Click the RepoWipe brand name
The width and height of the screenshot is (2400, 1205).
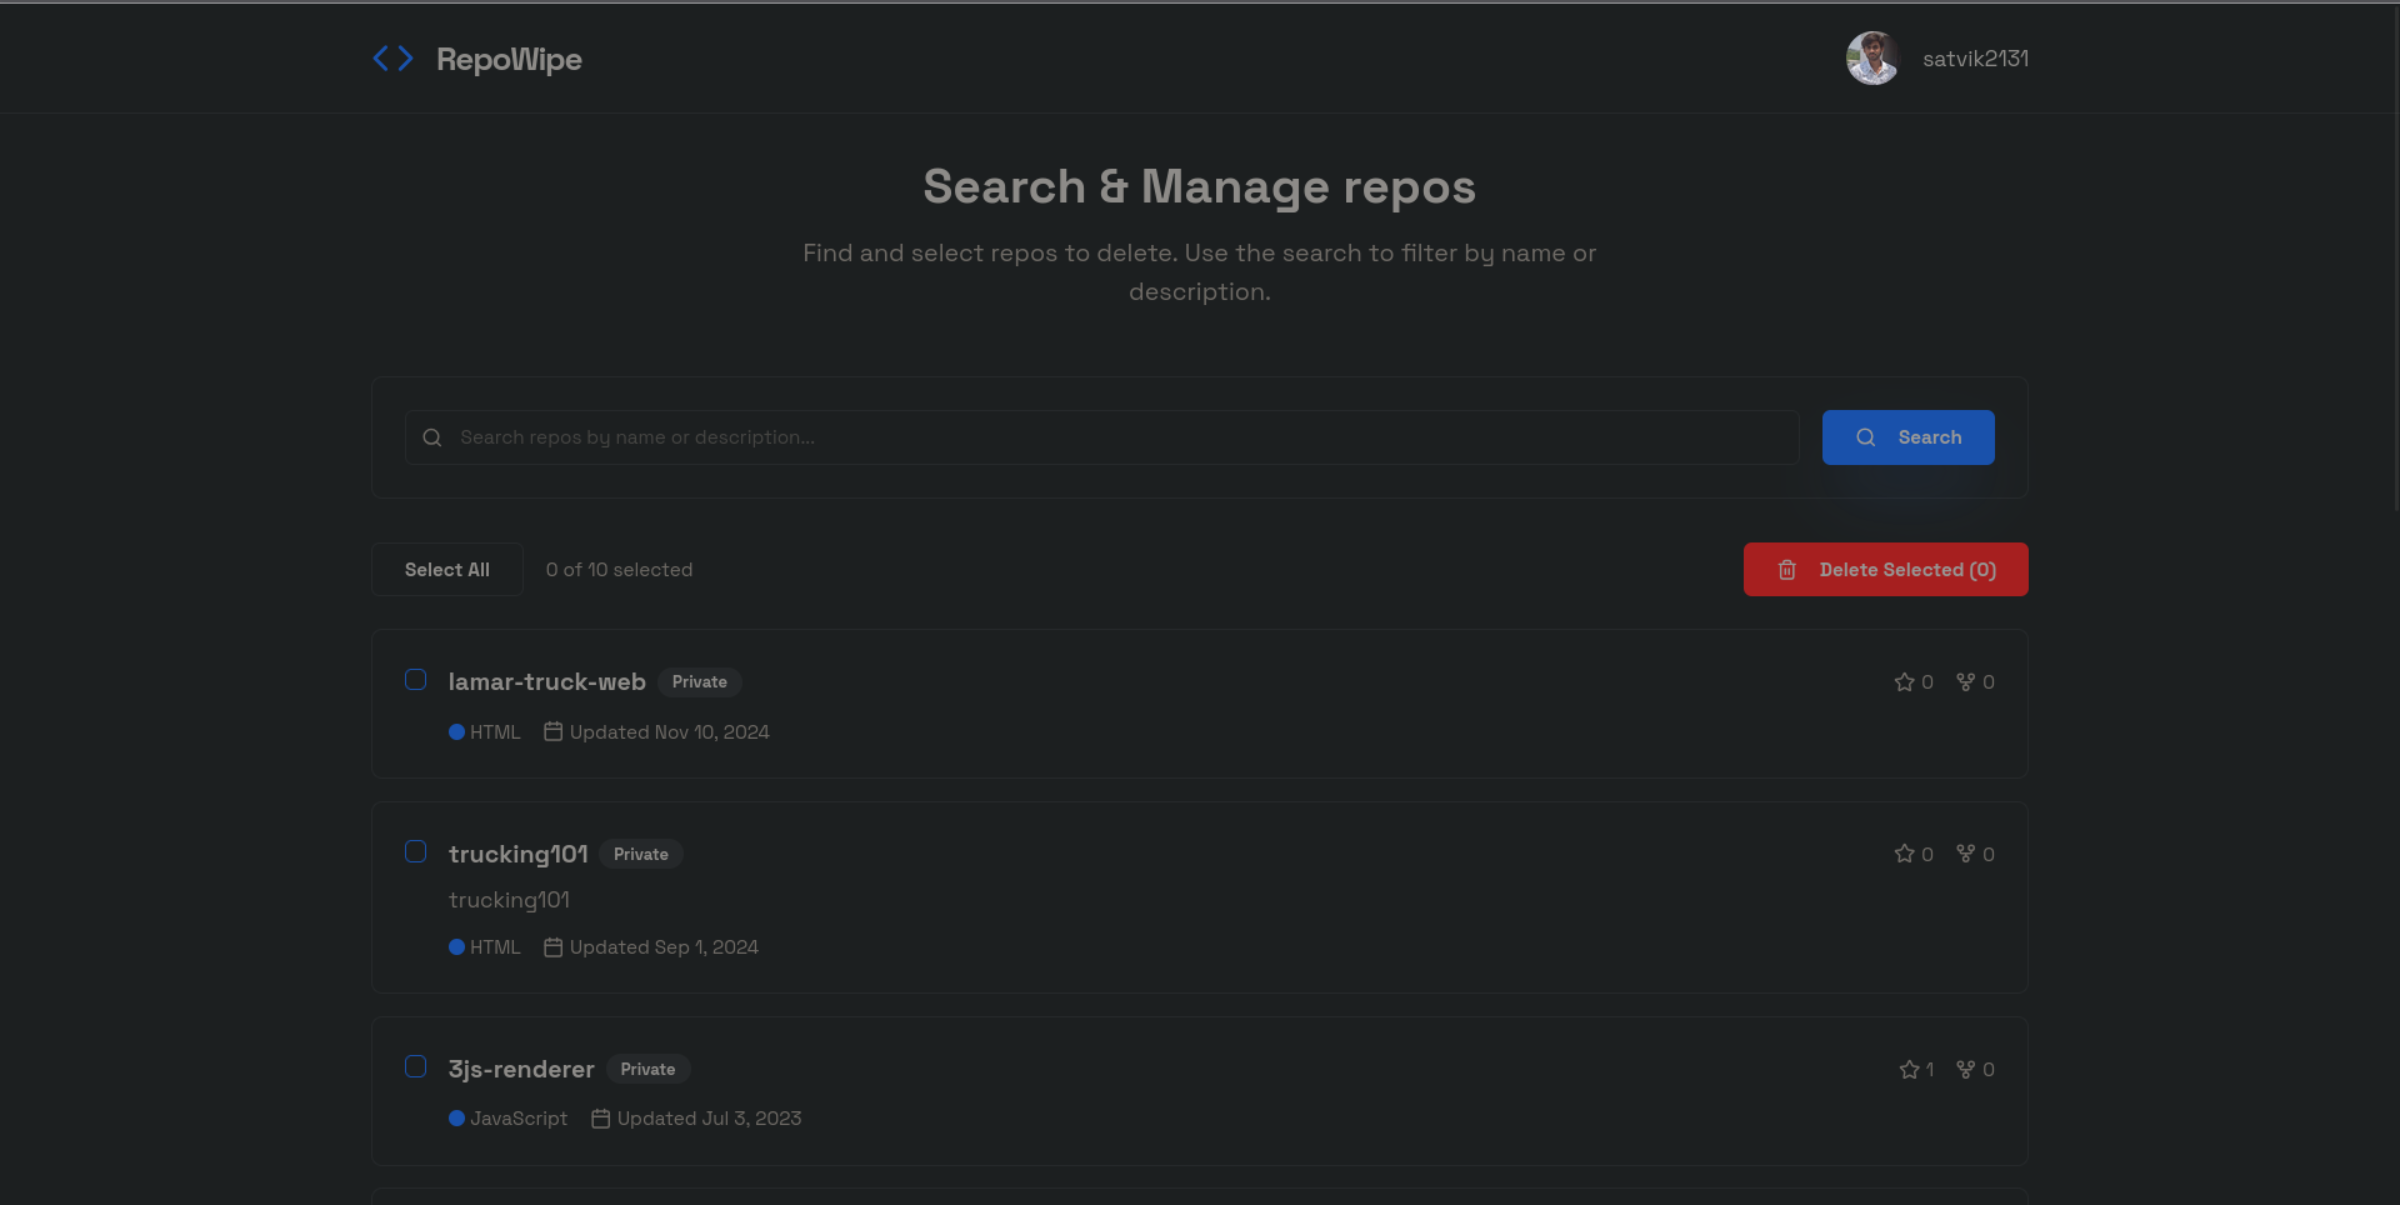pyautogui.click(x=509, y=59)
